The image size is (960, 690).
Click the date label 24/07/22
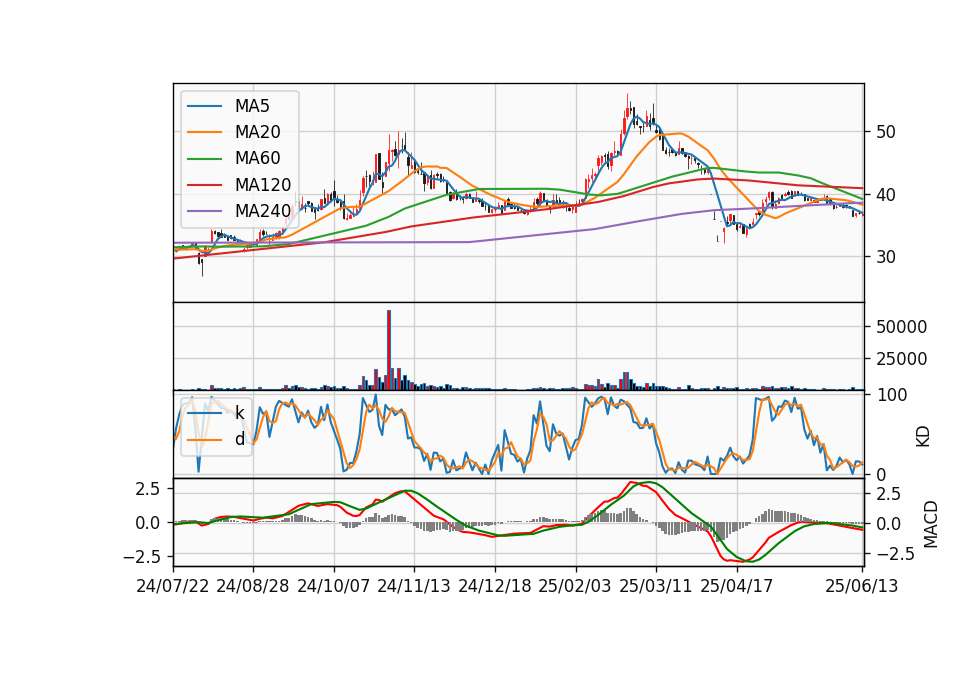173,586
